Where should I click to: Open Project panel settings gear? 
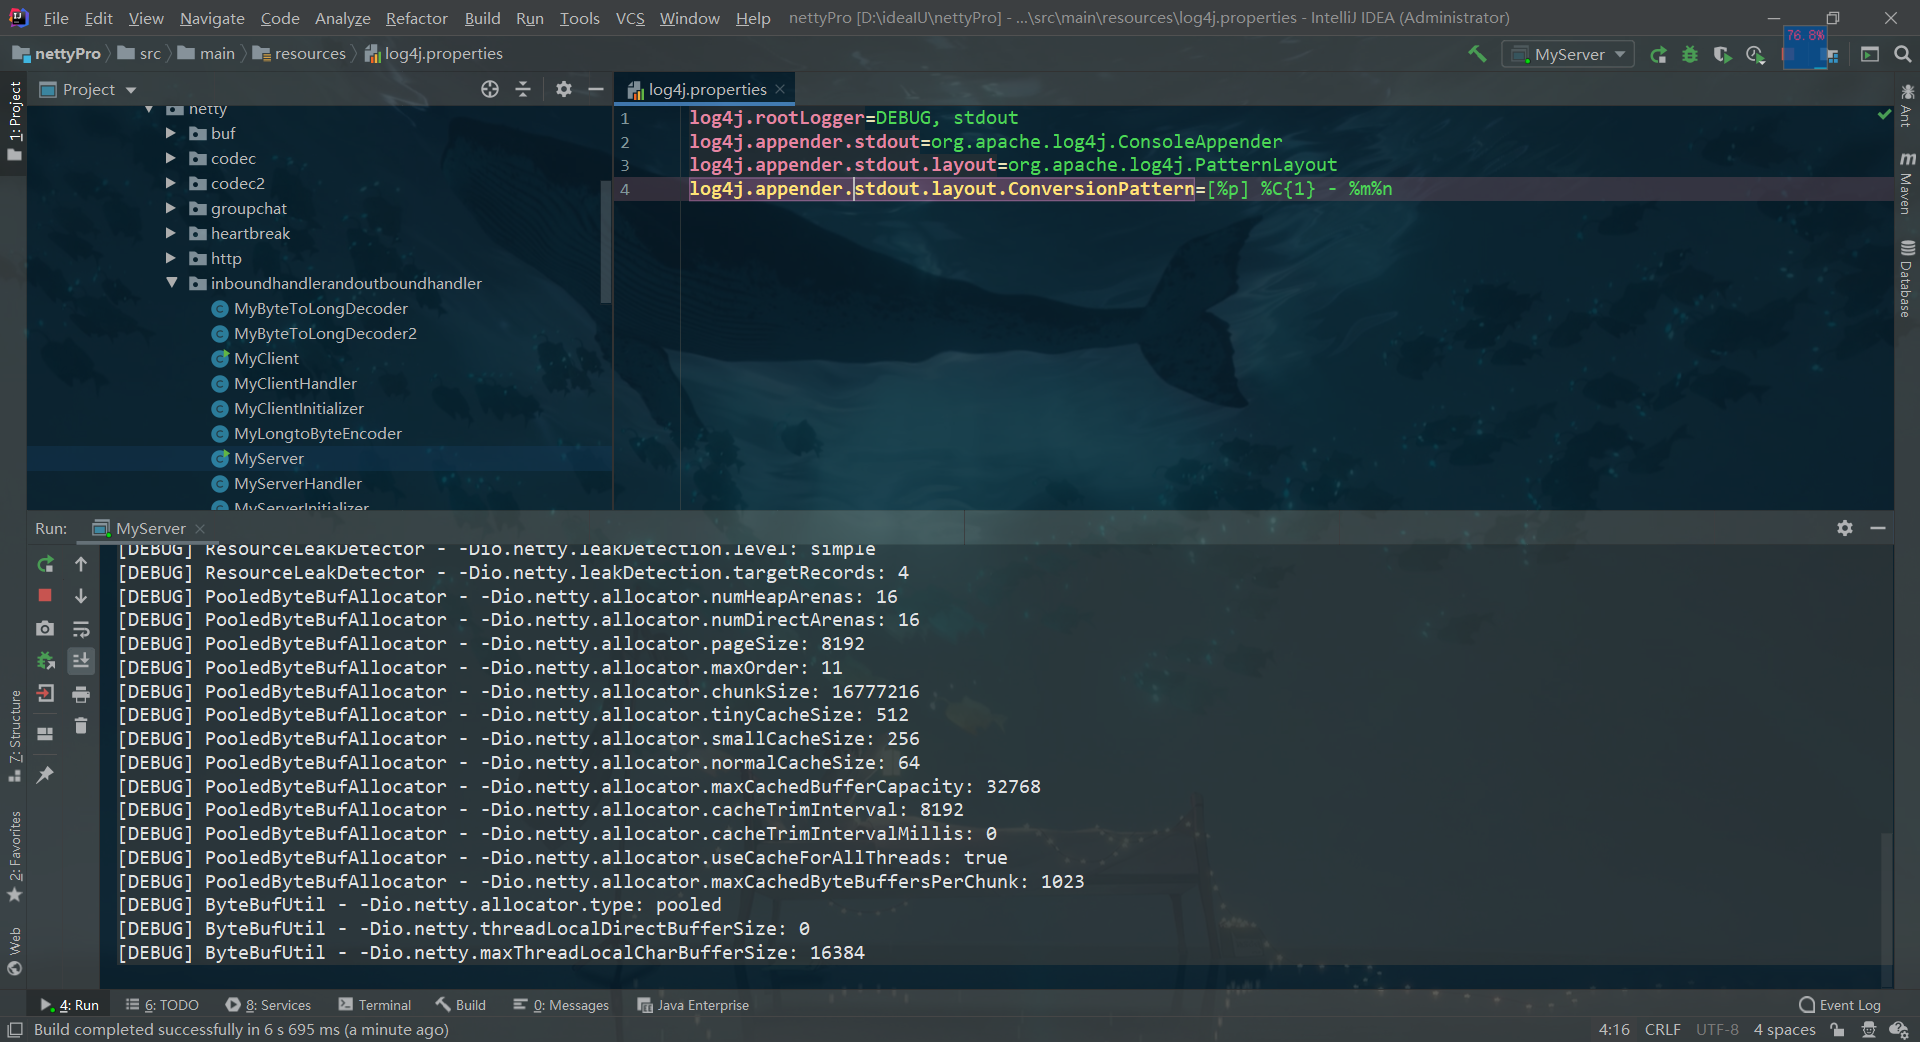coord(564,89)
